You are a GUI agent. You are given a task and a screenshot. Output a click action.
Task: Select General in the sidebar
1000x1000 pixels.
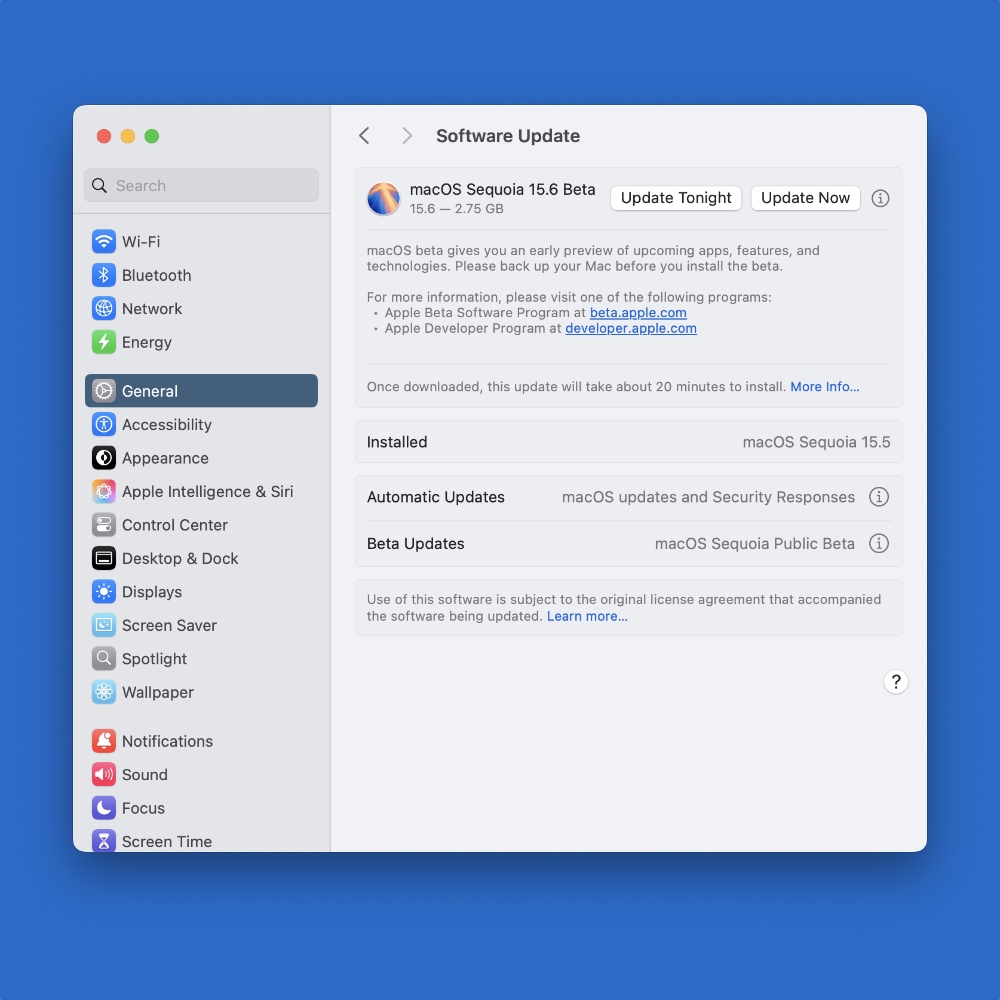click(201, 391)
